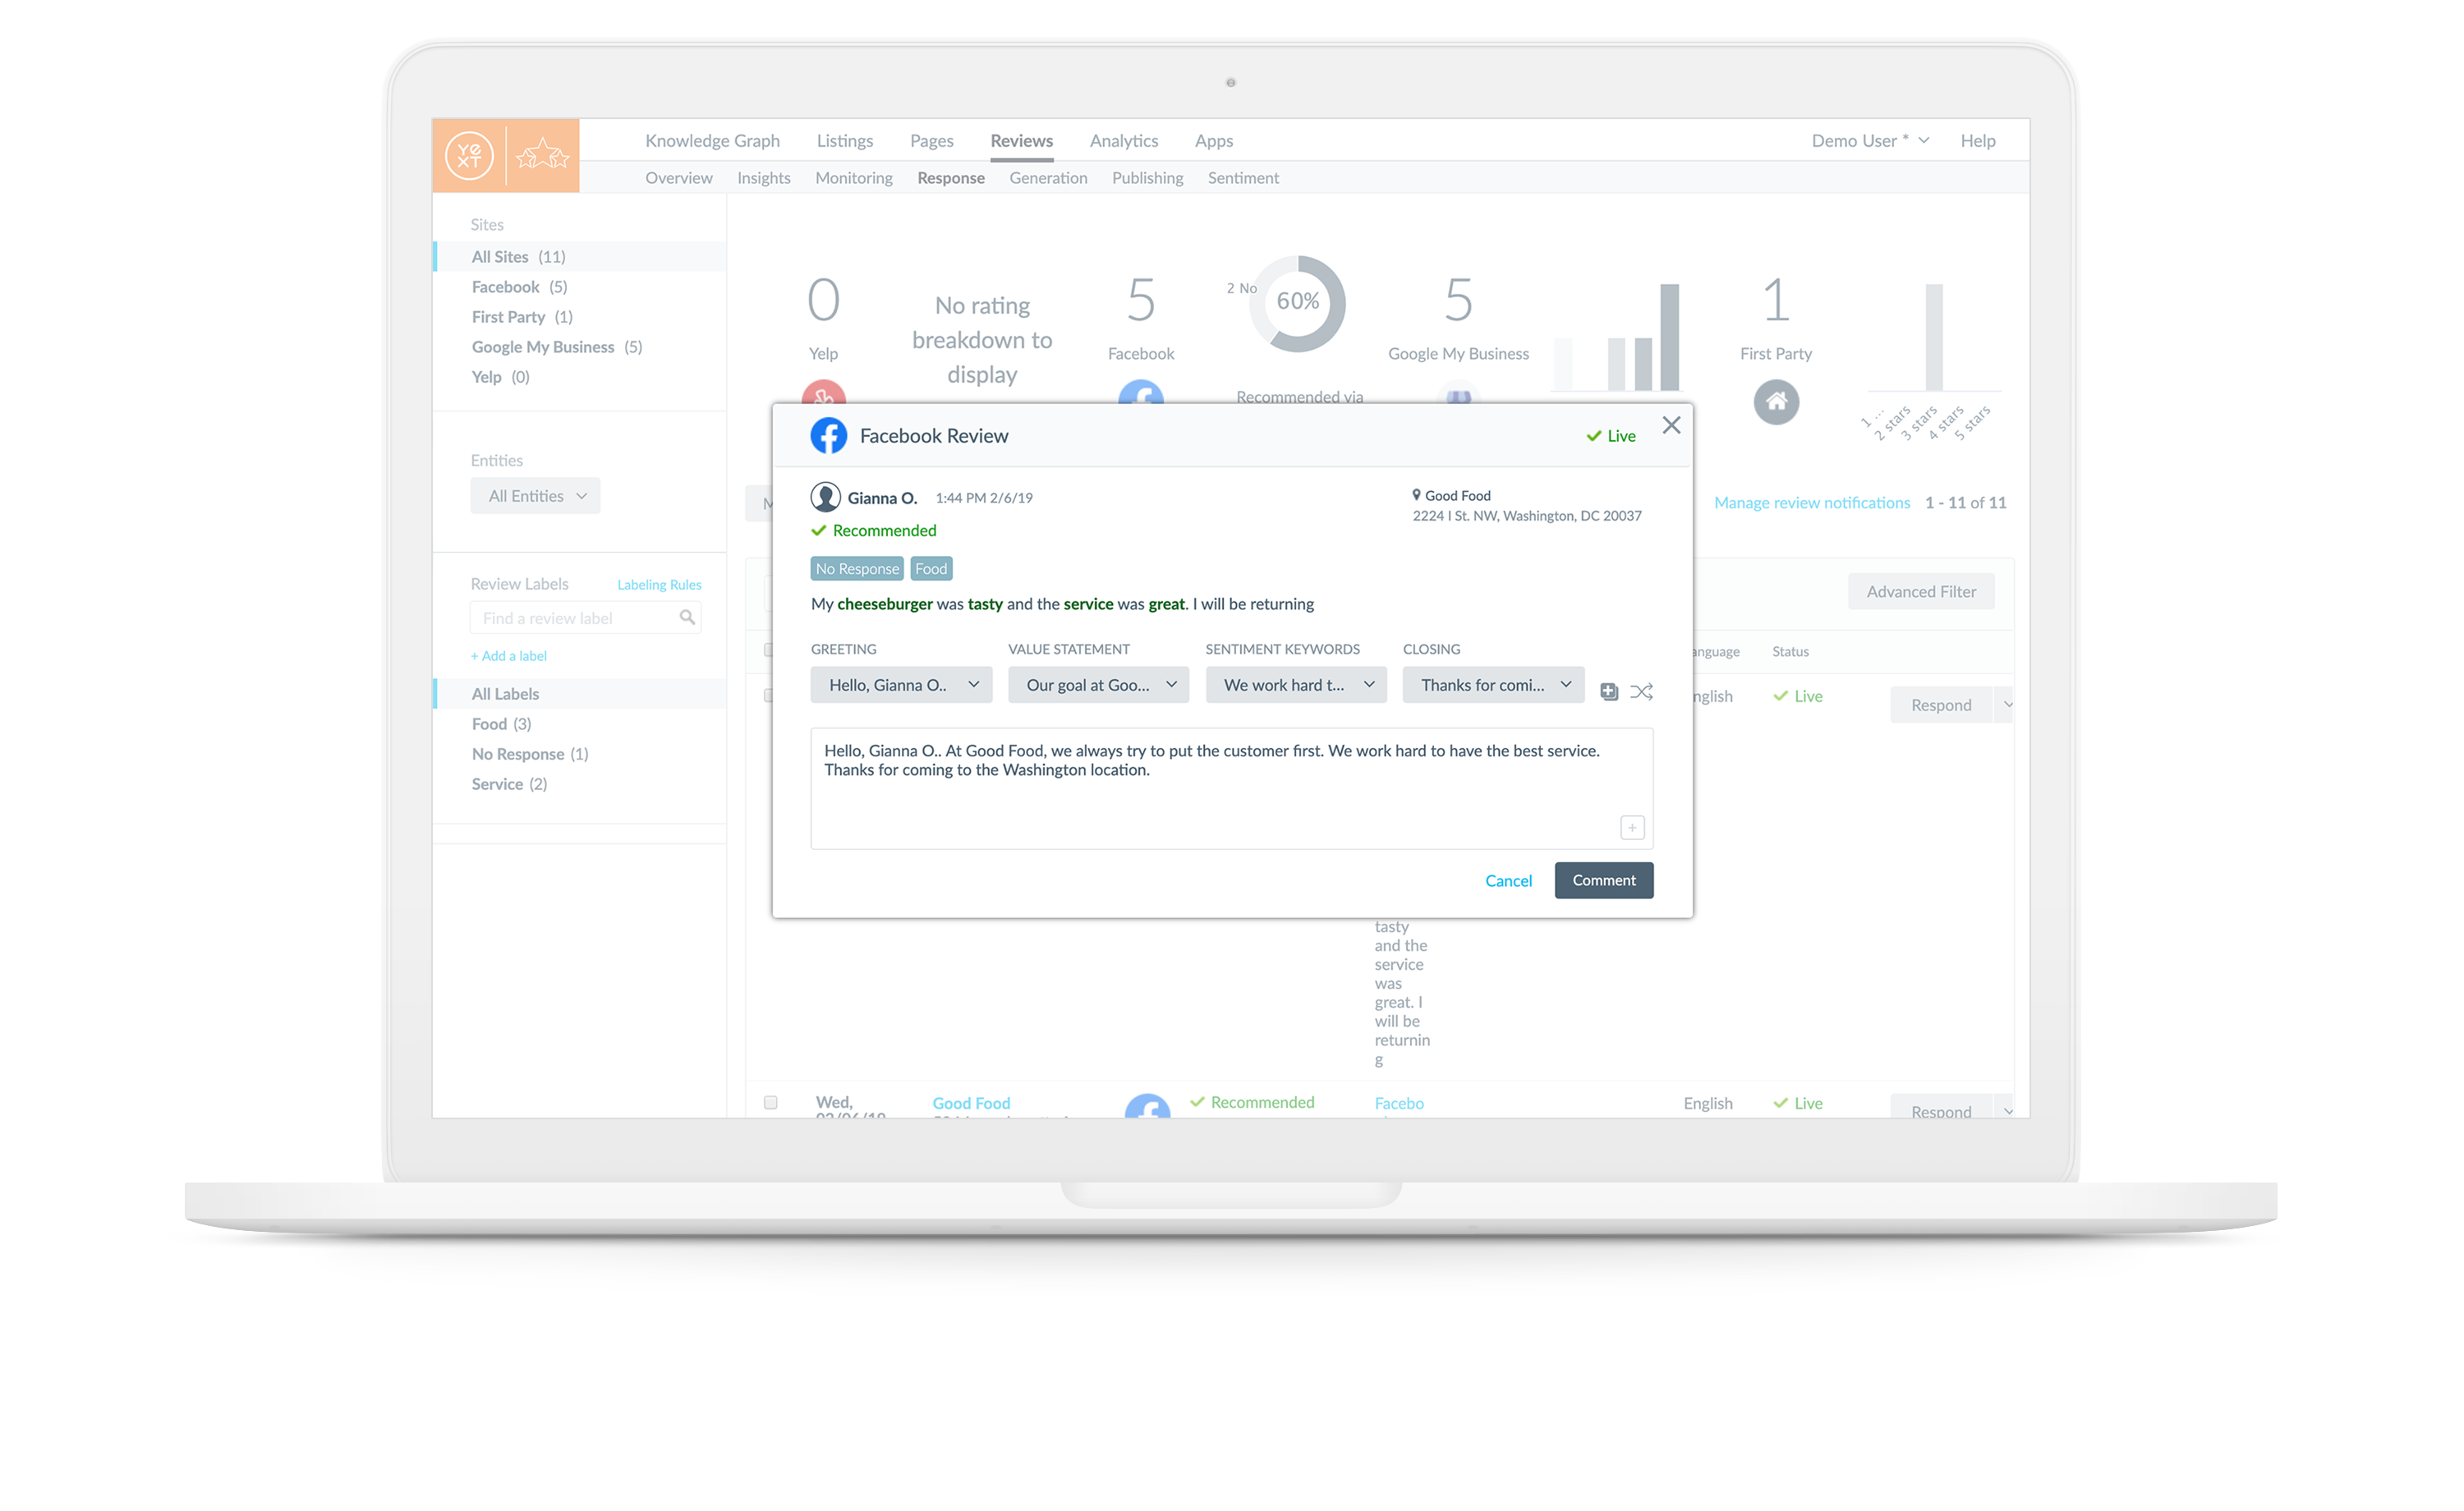Click the reviews stars icon in header
The width and height of the screenshot is (2464, 1511).
click(x=542, y=156)
